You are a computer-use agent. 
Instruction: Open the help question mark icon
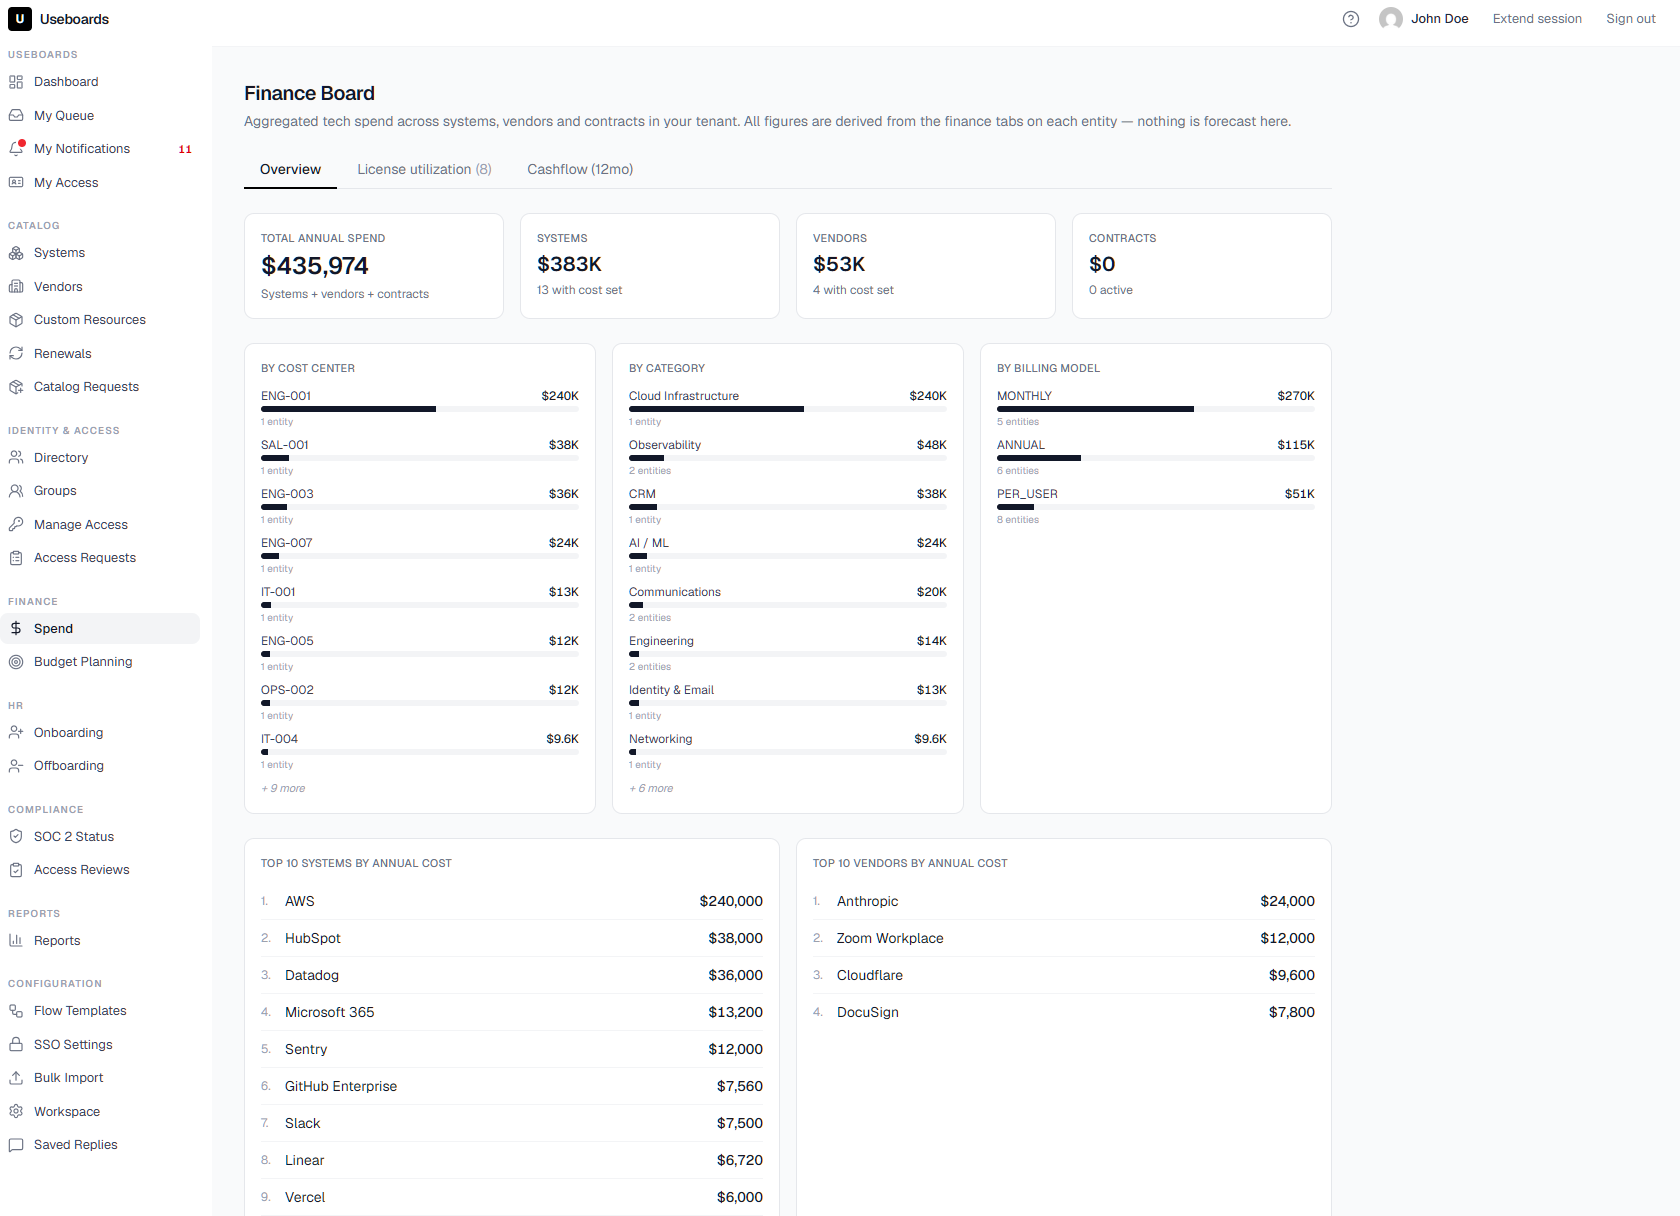(x=1351, y=19)
